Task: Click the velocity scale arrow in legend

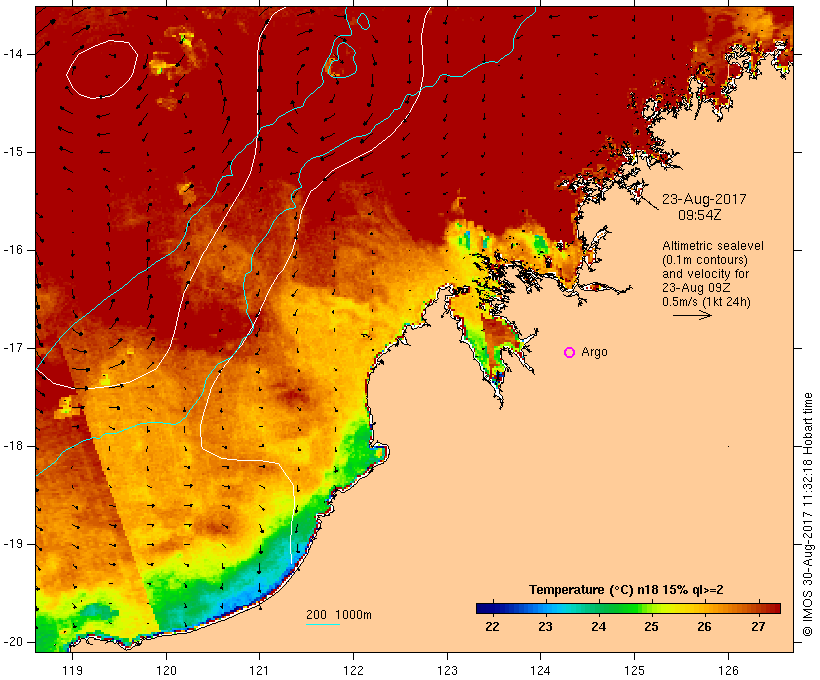Action: click(x=692, y=315)
